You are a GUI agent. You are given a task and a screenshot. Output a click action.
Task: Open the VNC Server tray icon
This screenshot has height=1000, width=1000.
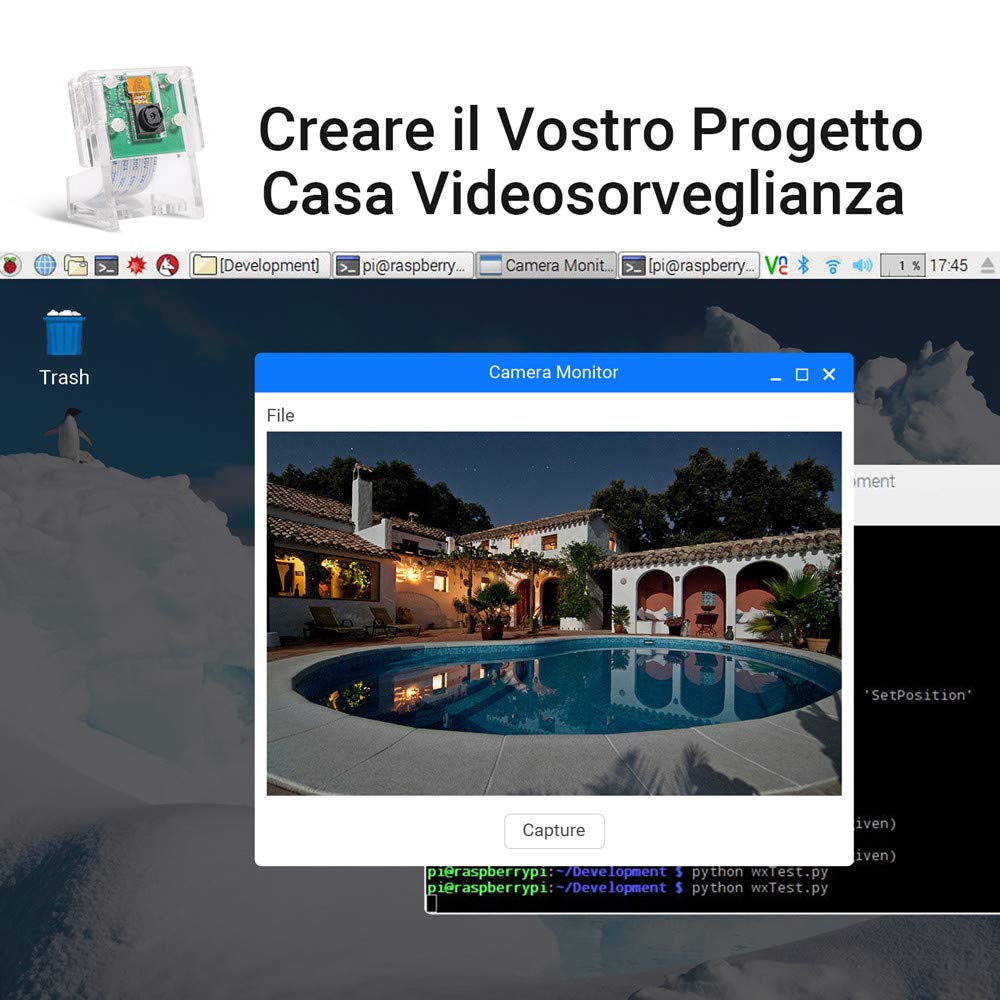coord(776,265)
